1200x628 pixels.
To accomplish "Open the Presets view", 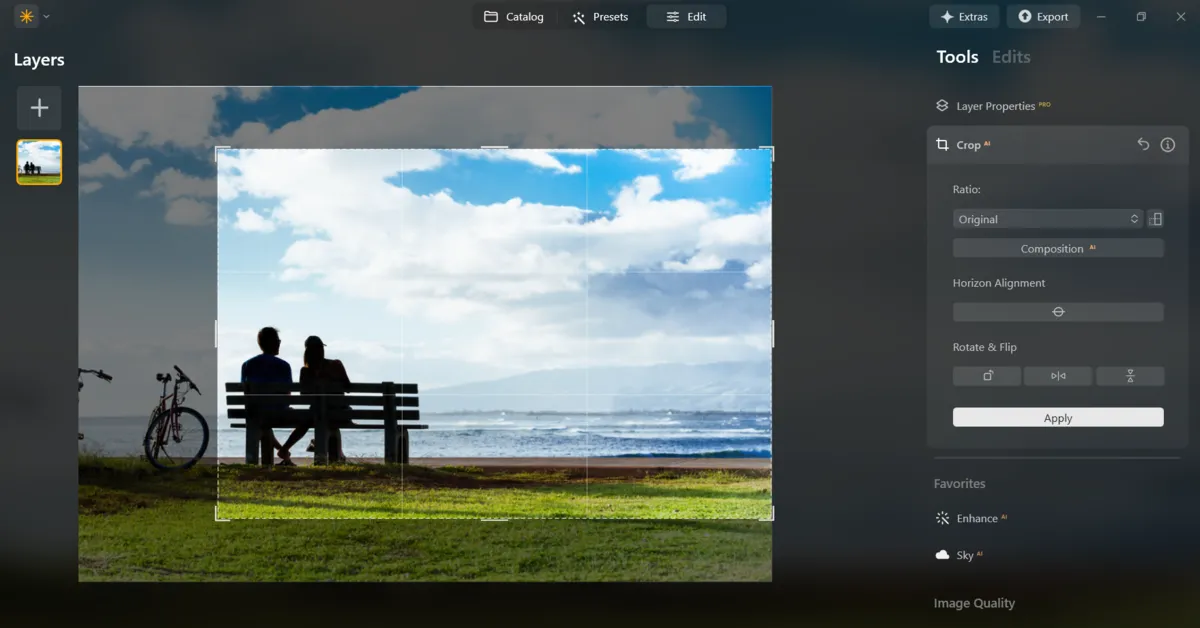I will pos(601,16).
